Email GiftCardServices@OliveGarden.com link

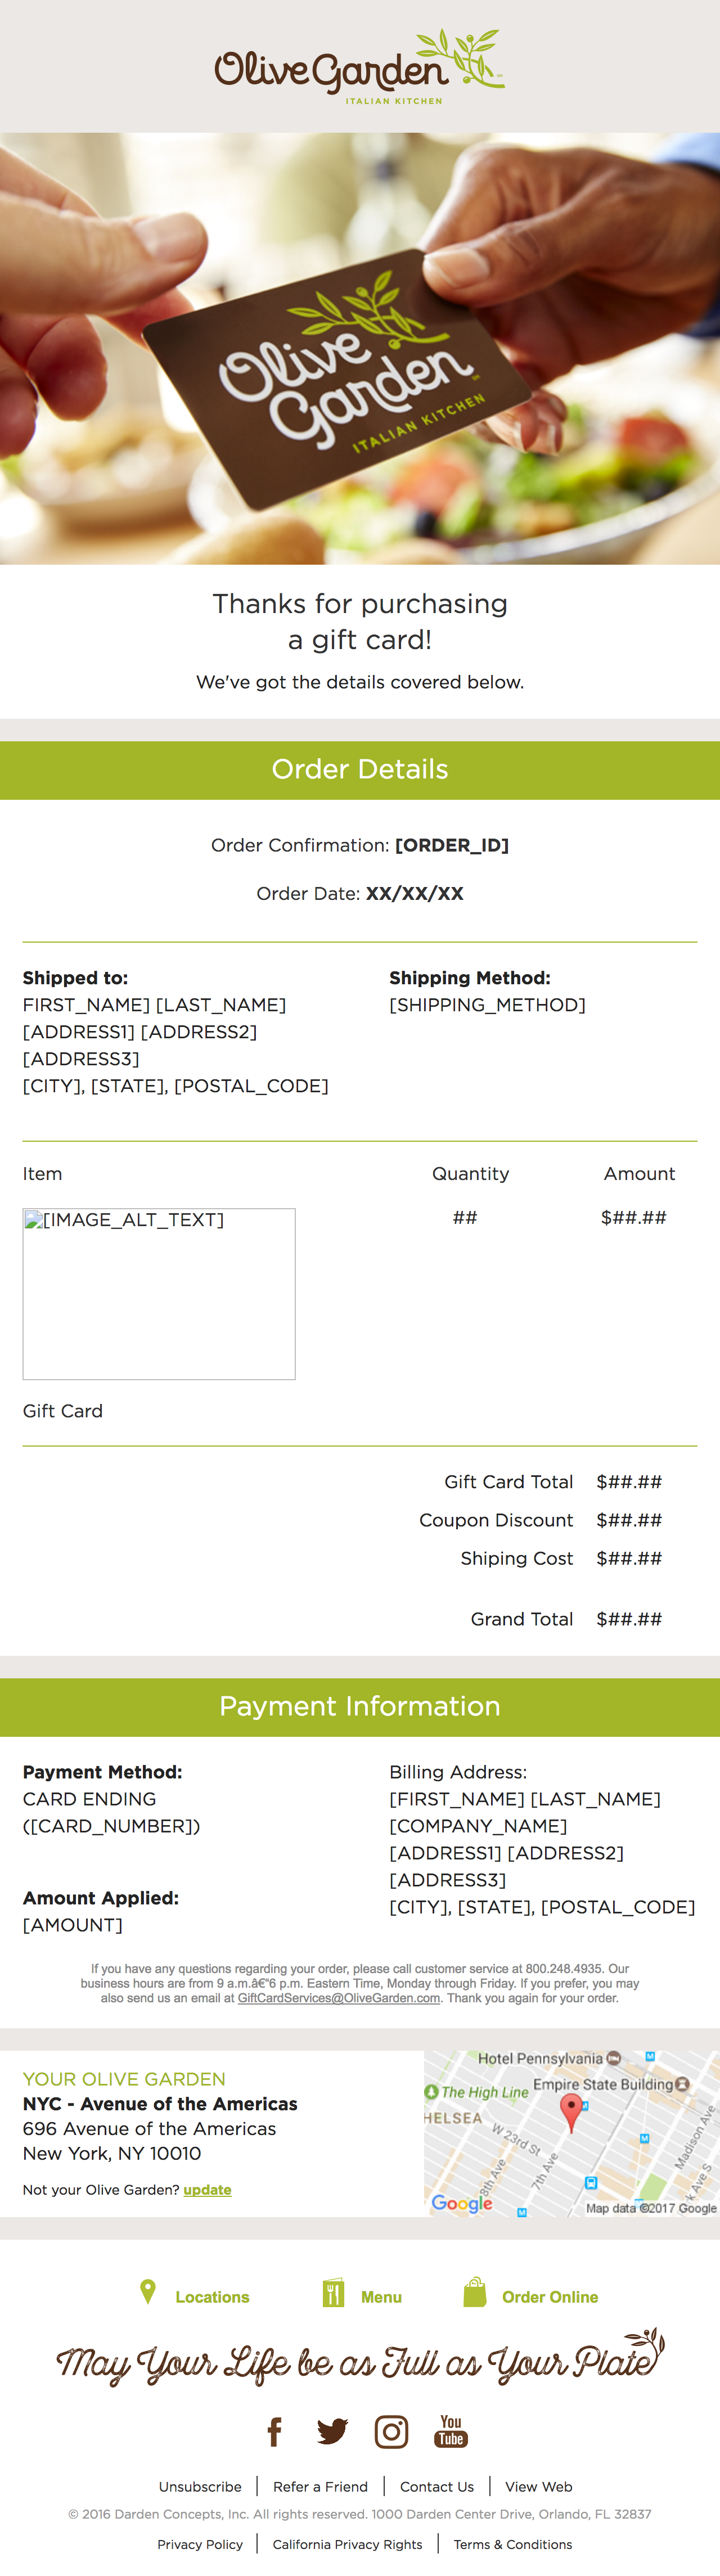pos(339,1998)
